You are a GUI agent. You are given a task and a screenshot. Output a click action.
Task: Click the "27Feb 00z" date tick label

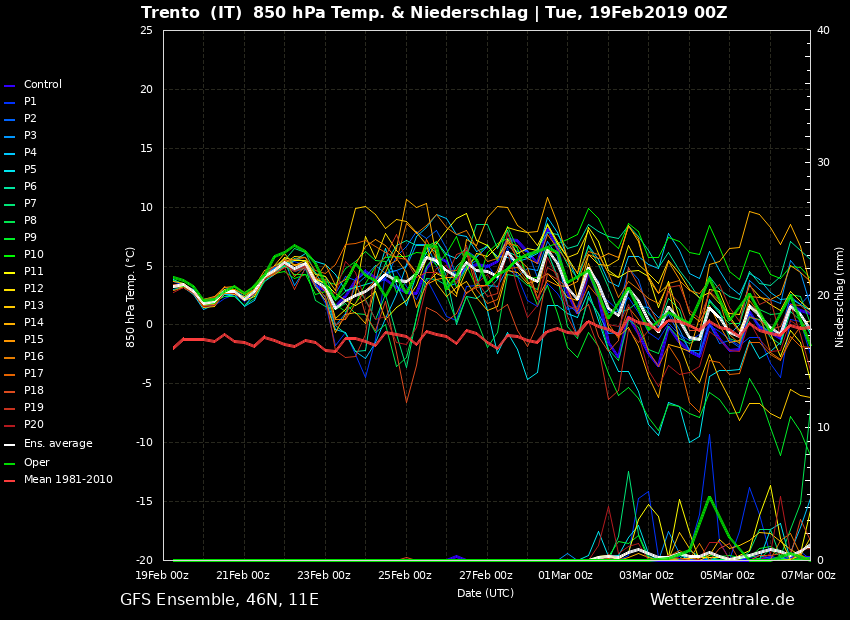point(486,576)
